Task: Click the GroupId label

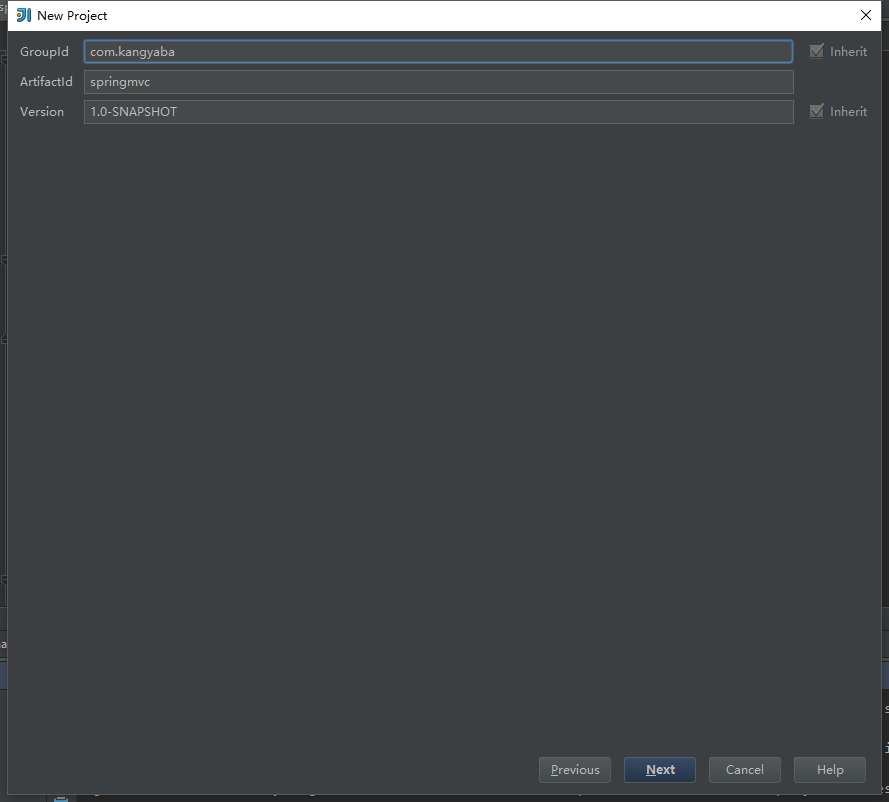Action: coord(44,52)
